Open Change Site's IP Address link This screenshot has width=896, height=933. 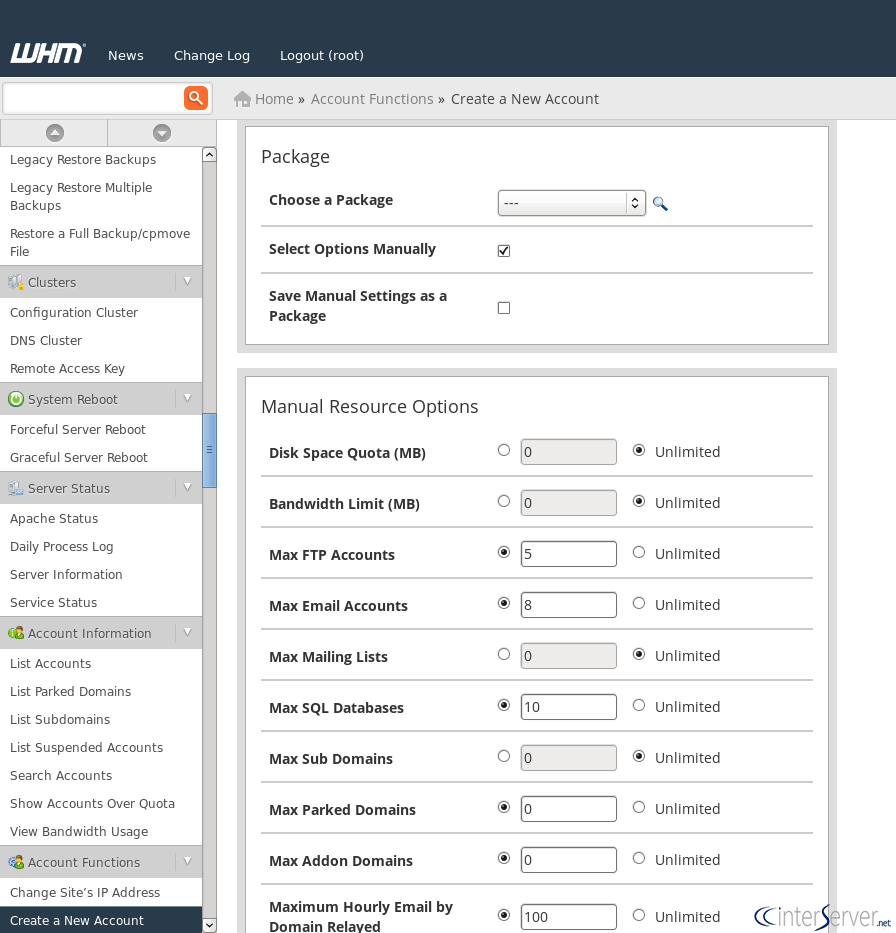pyautogui.click(x=85, y=893)
